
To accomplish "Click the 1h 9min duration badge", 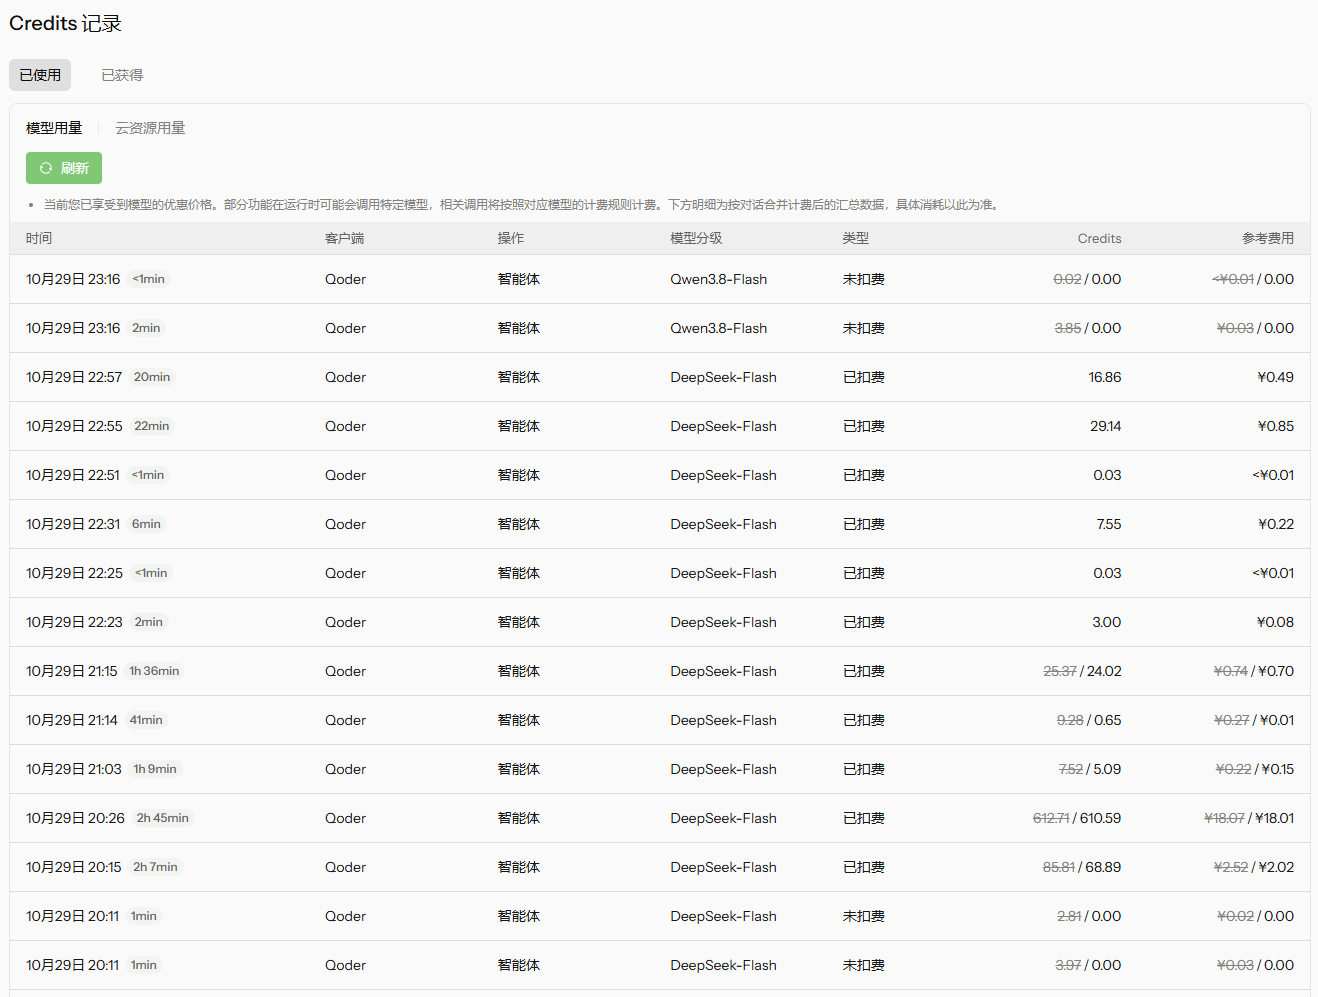I will [x=155, y=769].
